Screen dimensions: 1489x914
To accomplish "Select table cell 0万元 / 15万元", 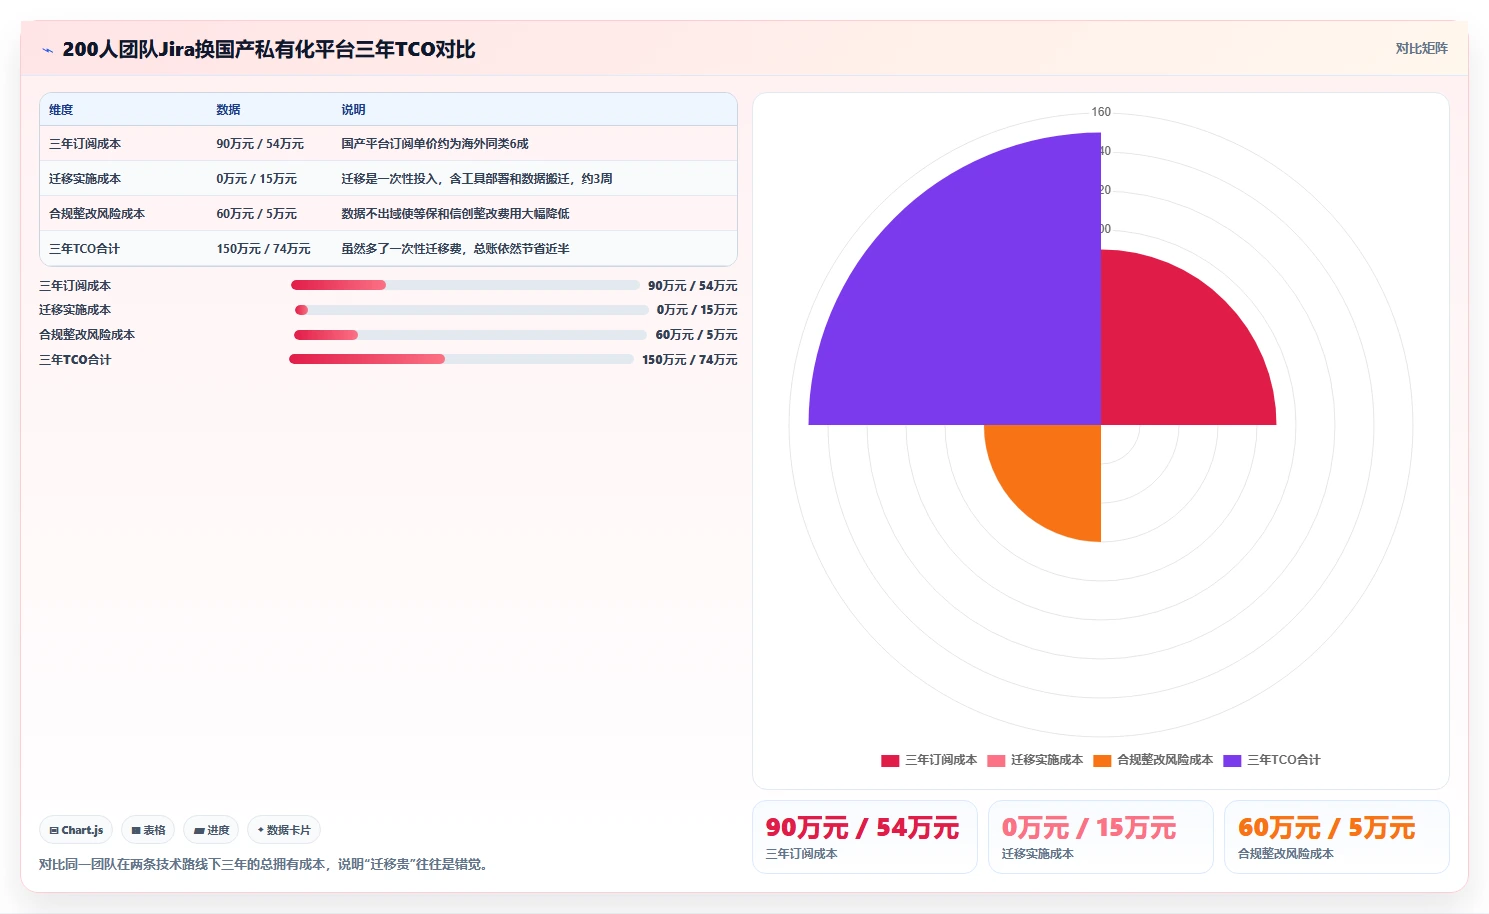I will point(256,179).
